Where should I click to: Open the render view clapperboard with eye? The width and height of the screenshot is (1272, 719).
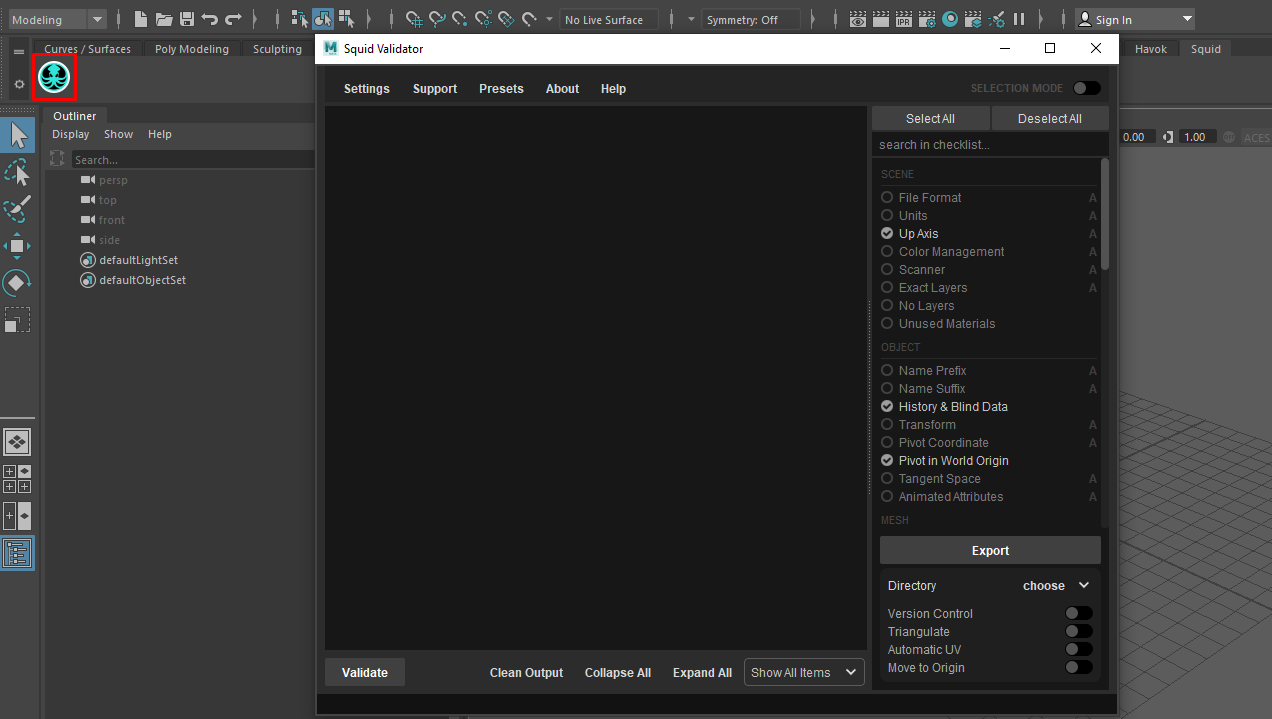[x=857, y=19]
